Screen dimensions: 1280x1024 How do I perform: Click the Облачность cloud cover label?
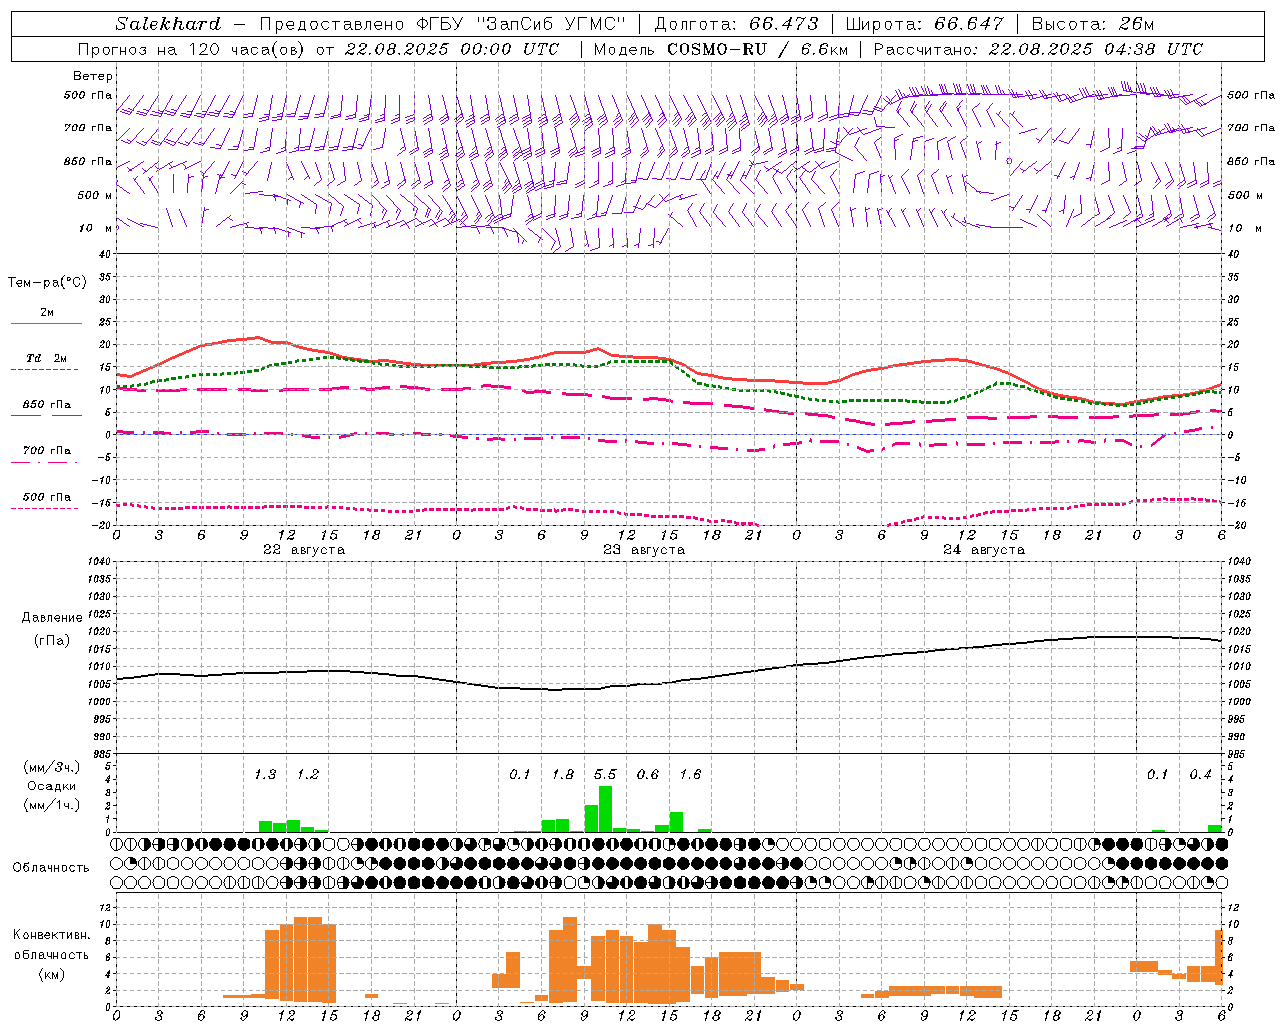point(51,867)
